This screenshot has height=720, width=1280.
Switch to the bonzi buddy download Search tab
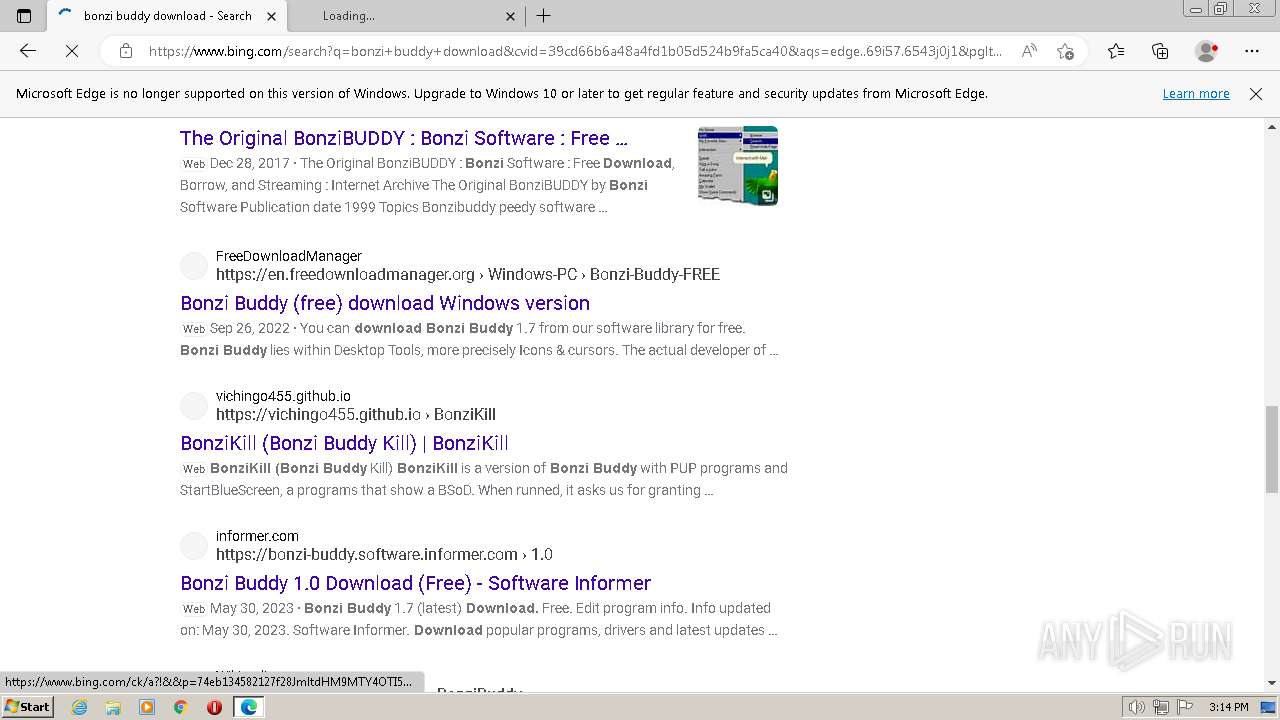tap(168, 16)
